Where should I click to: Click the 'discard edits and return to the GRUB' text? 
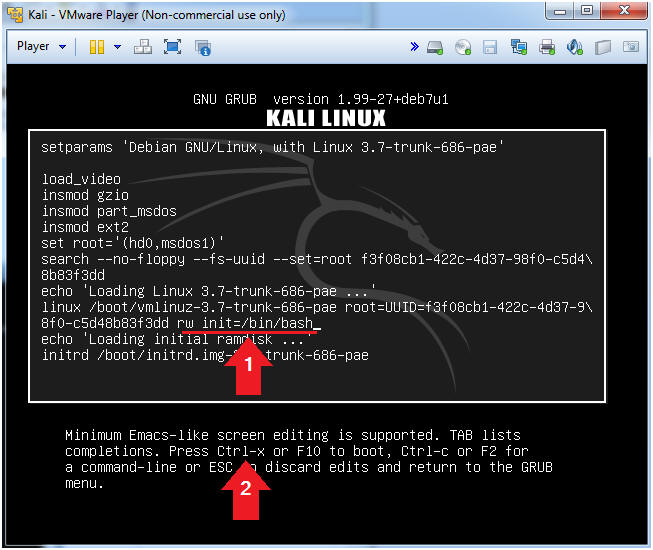point(409,467)
